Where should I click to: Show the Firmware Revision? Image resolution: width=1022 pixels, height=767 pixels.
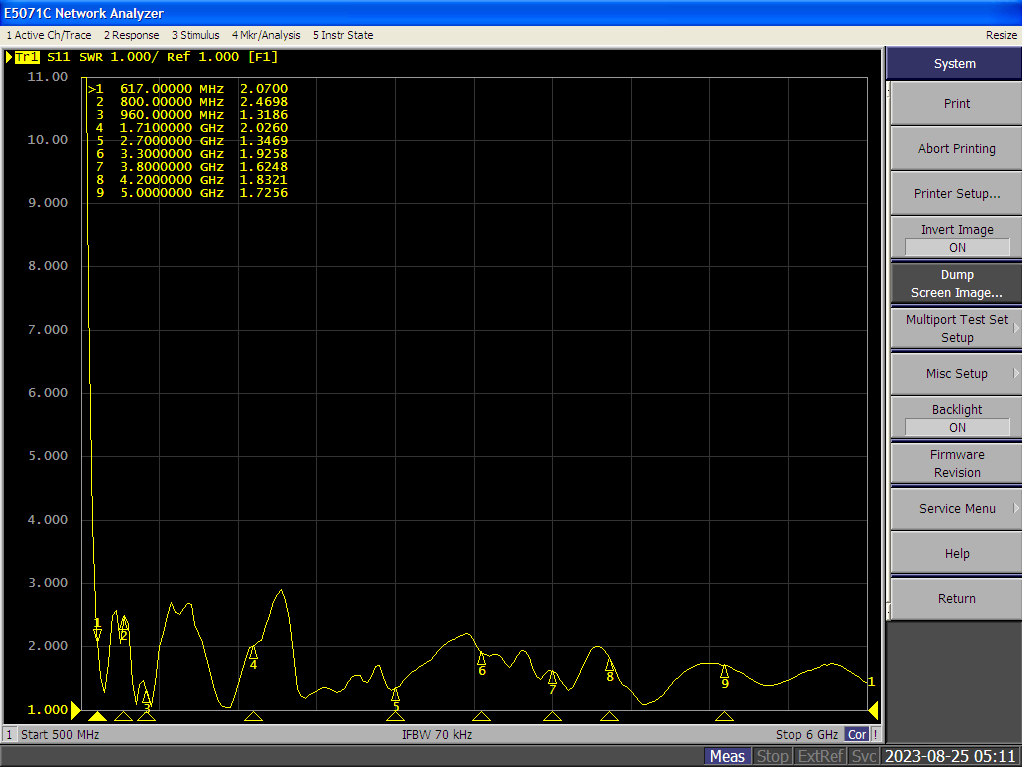956,463
